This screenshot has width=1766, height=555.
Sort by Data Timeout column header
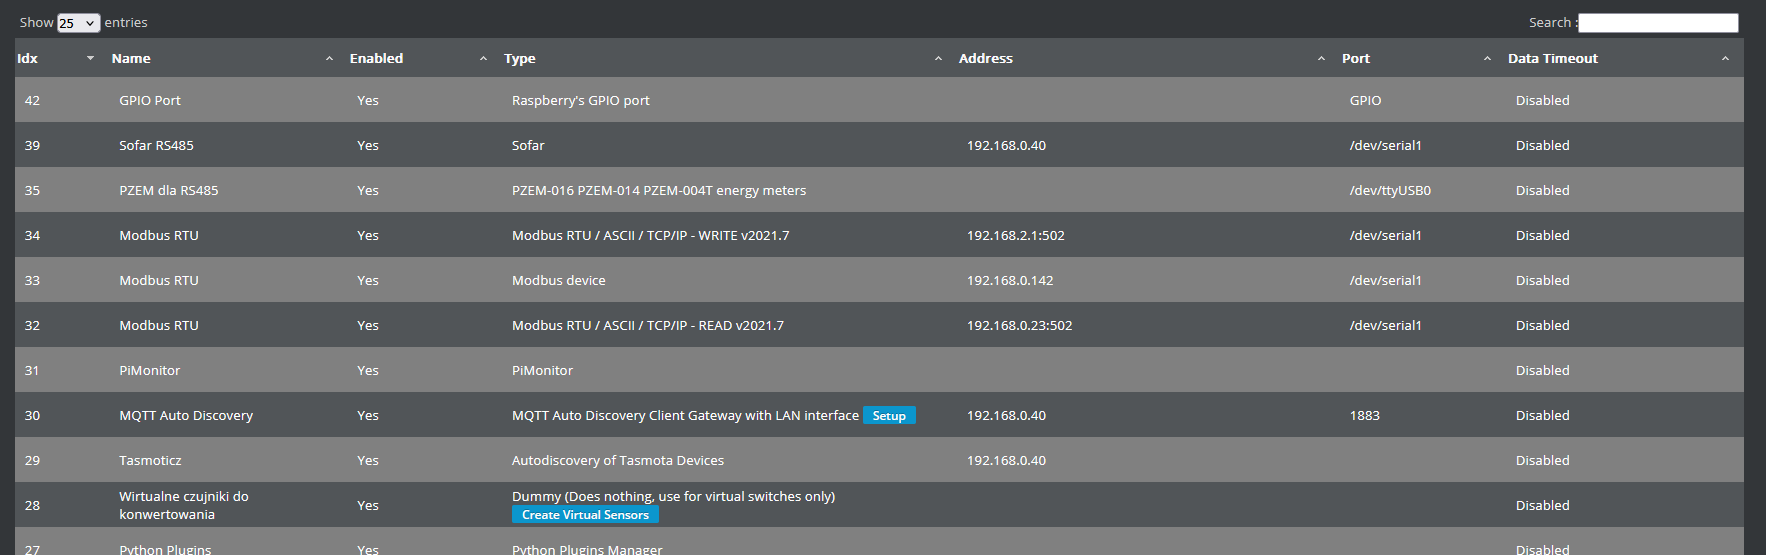tap(1621, 58)
